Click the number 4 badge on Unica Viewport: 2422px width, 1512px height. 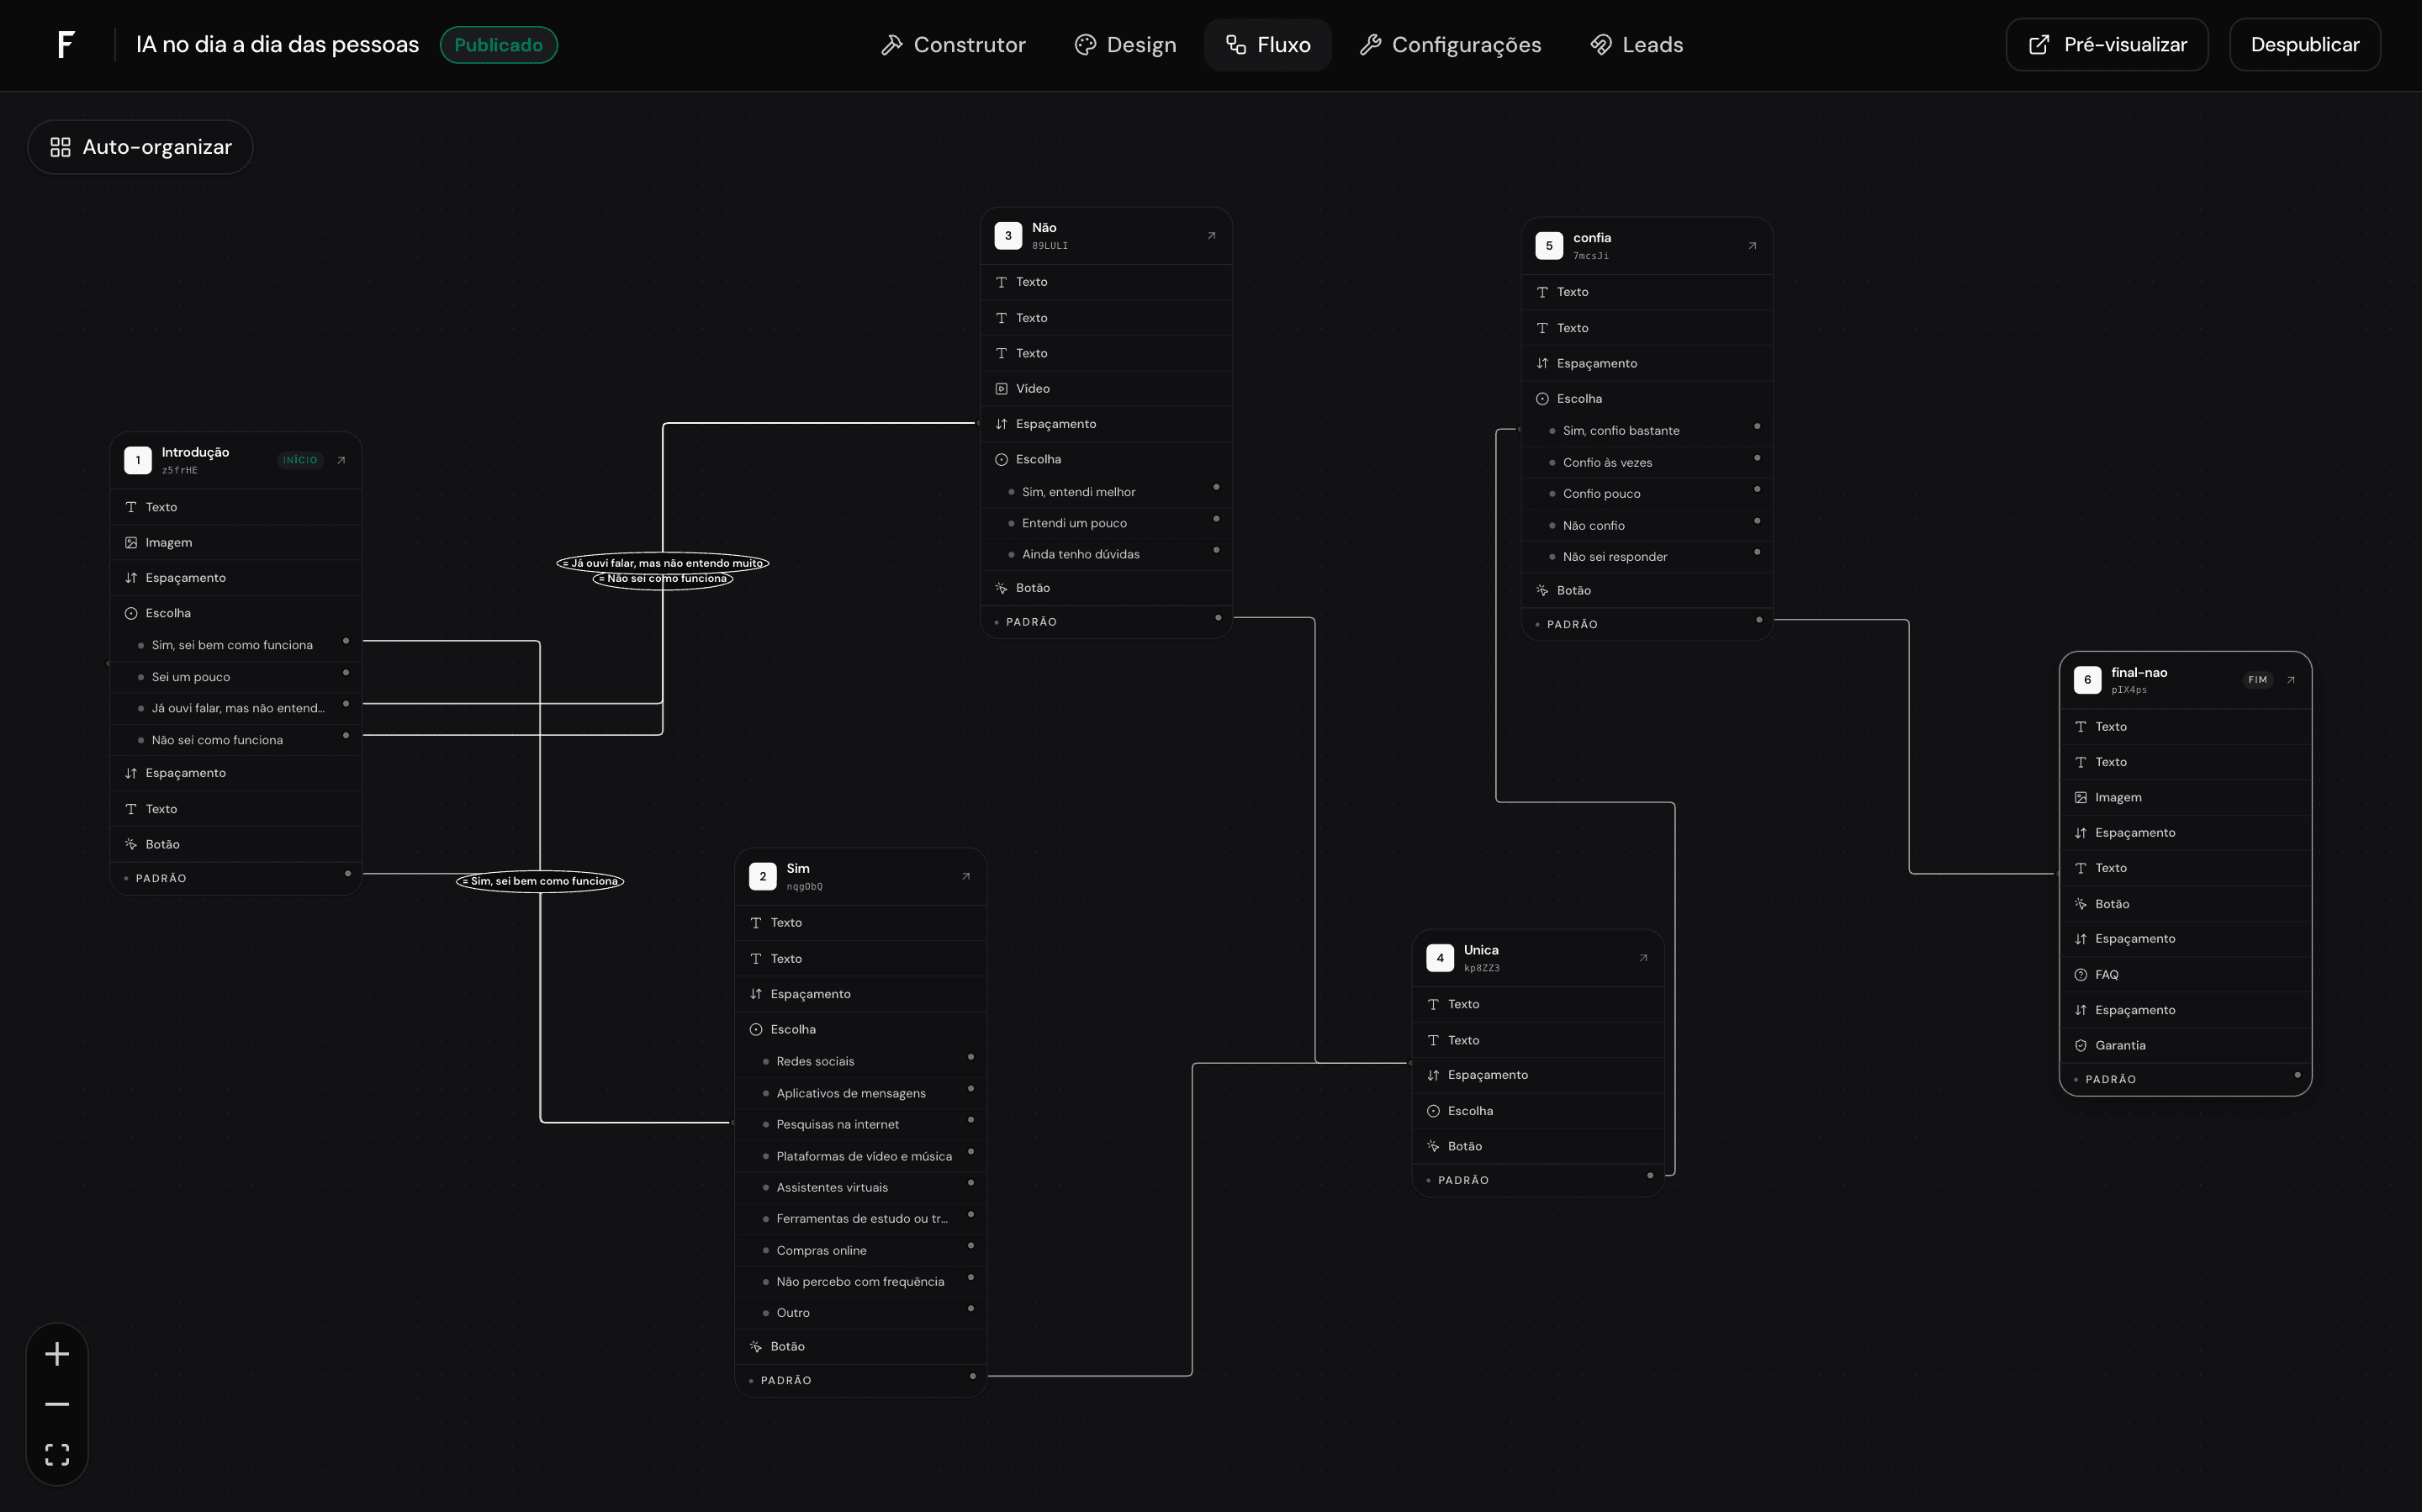tap(1440, 958)
